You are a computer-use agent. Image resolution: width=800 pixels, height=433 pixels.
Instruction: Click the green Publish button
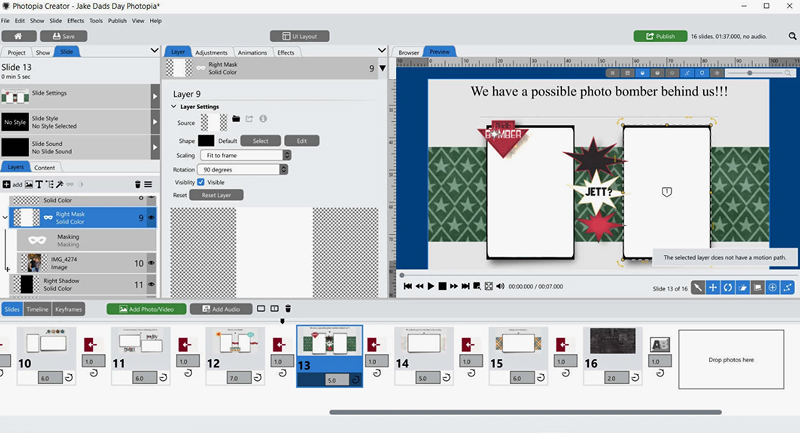tap(660, 36)
